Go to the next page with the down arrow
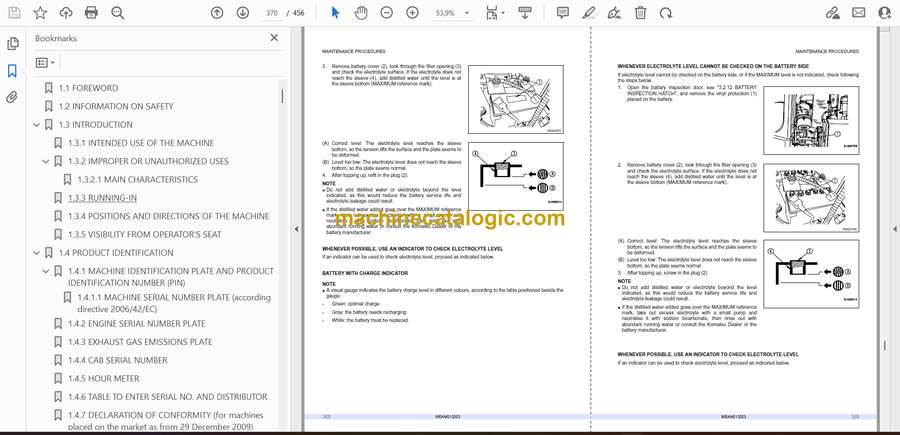 click(x=243, y=13)
